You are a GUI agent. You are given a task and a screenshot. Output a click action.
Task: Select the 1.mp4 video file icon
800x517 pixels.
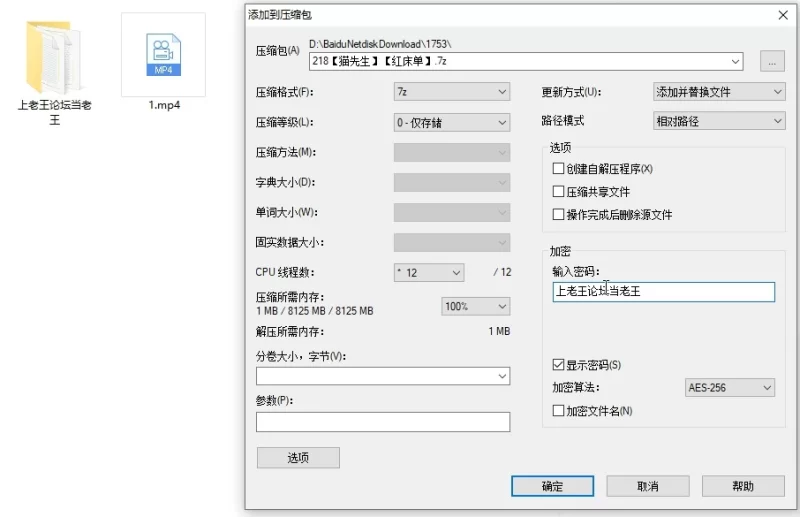[x=163, y=56]
